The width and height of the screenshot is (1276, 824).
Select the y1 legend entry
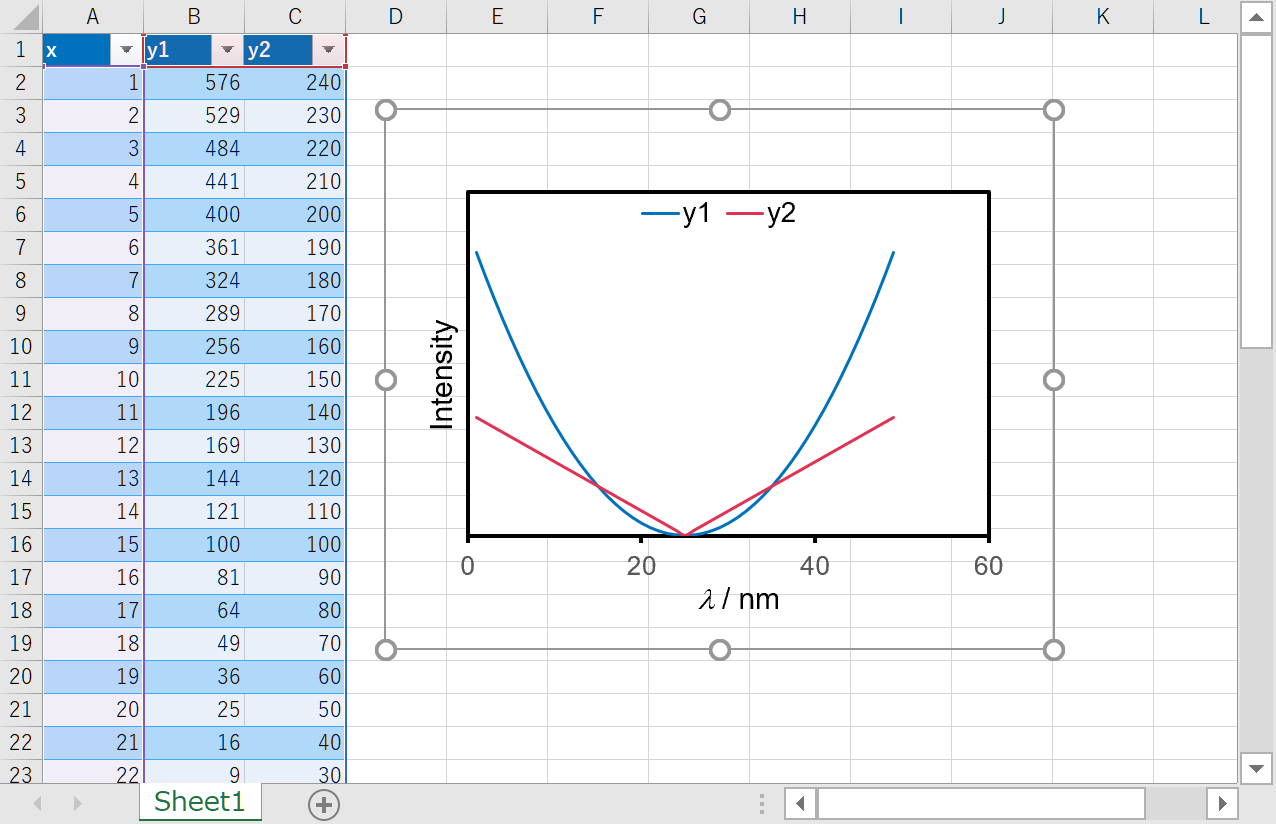pos(676,213)
